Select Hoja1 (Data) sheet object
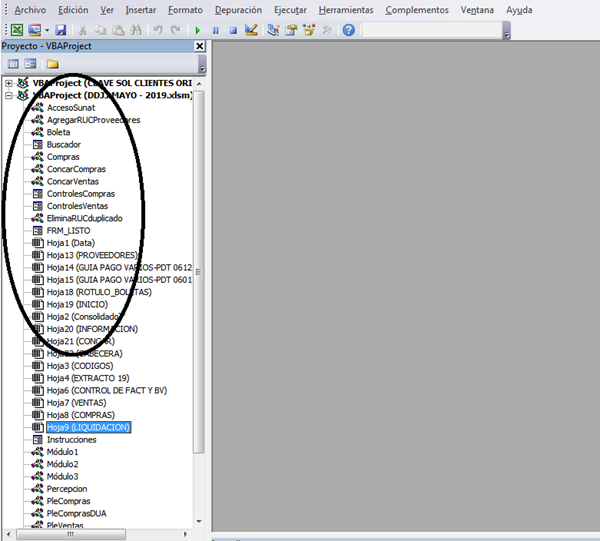Viewport: 600px width, 541px height. pos(71,243)
